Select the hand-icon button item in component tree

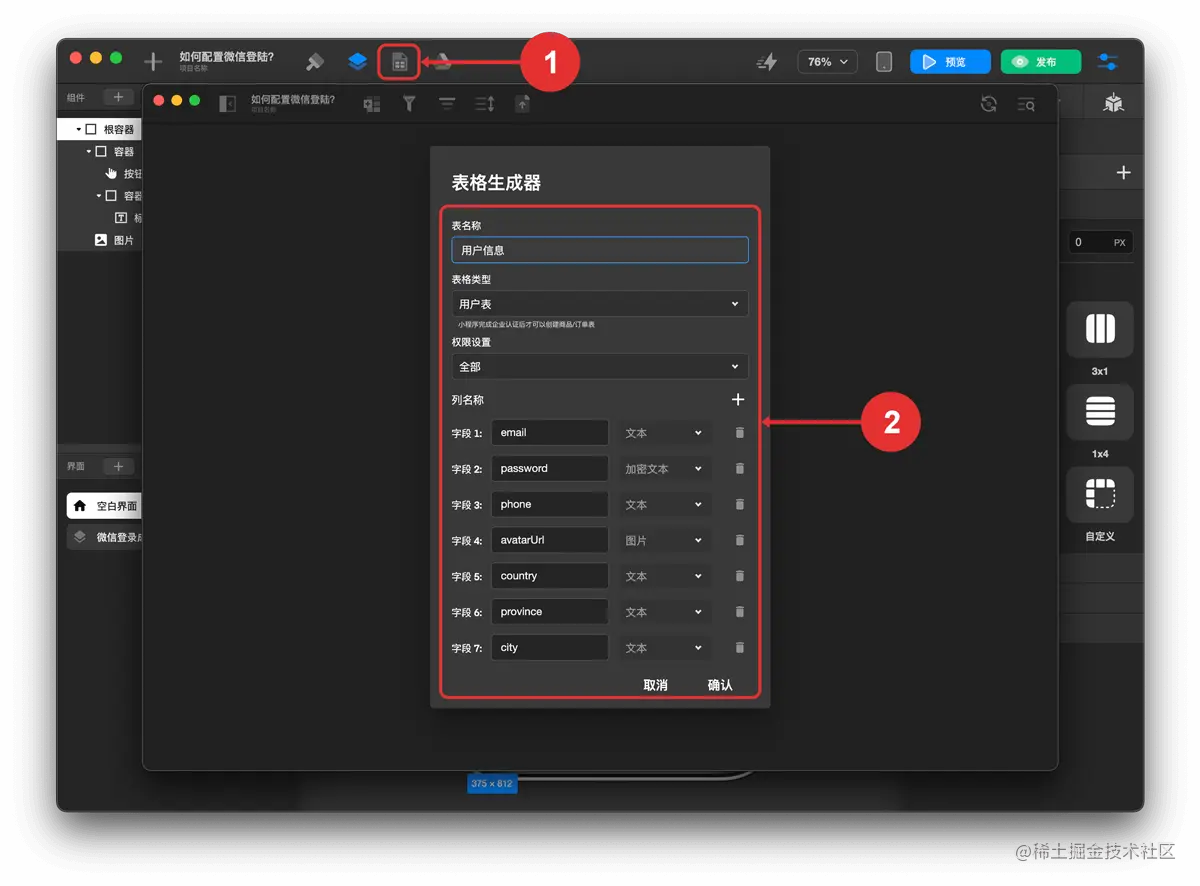[124, 173]
